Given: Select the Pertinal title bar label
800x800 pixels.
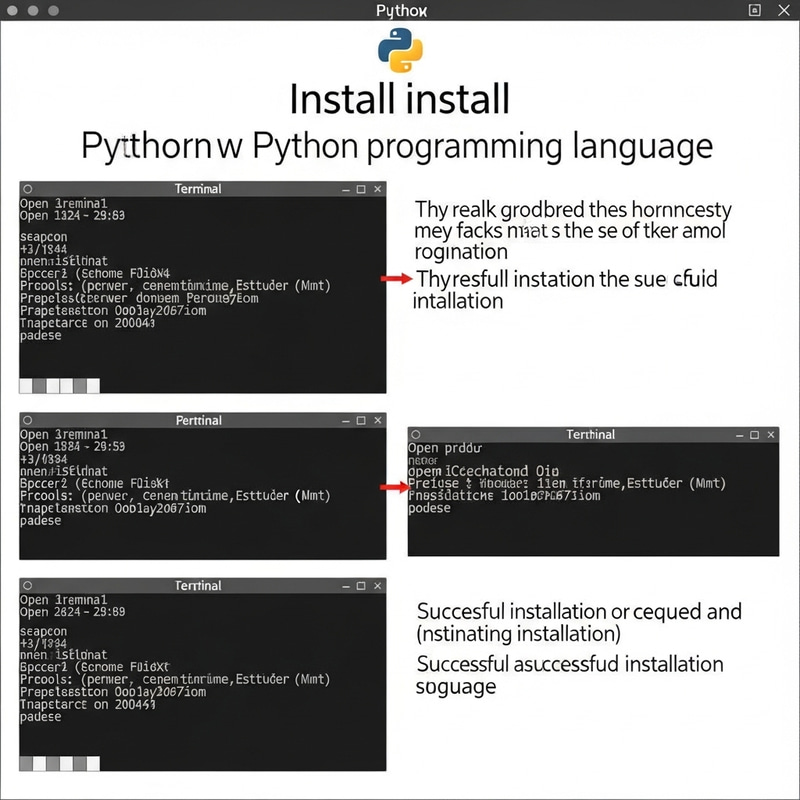Looking at the screenshot, I should point(199,421).
